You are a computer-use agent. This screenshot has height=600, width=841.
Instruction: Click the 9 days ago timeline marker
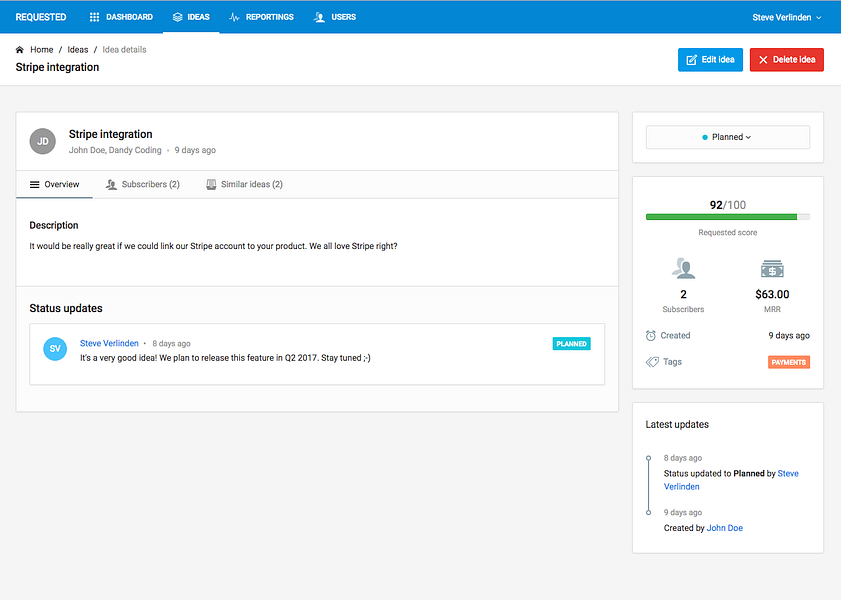648,513
